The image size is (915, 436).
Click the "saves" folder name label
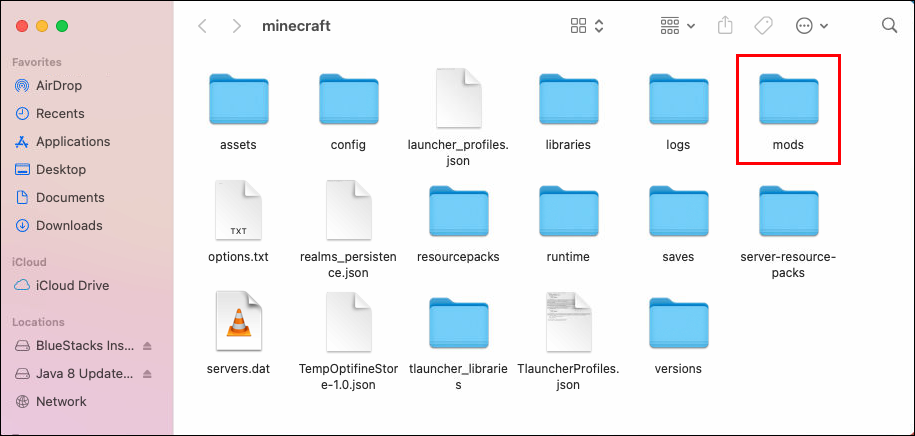pos(678,257)
